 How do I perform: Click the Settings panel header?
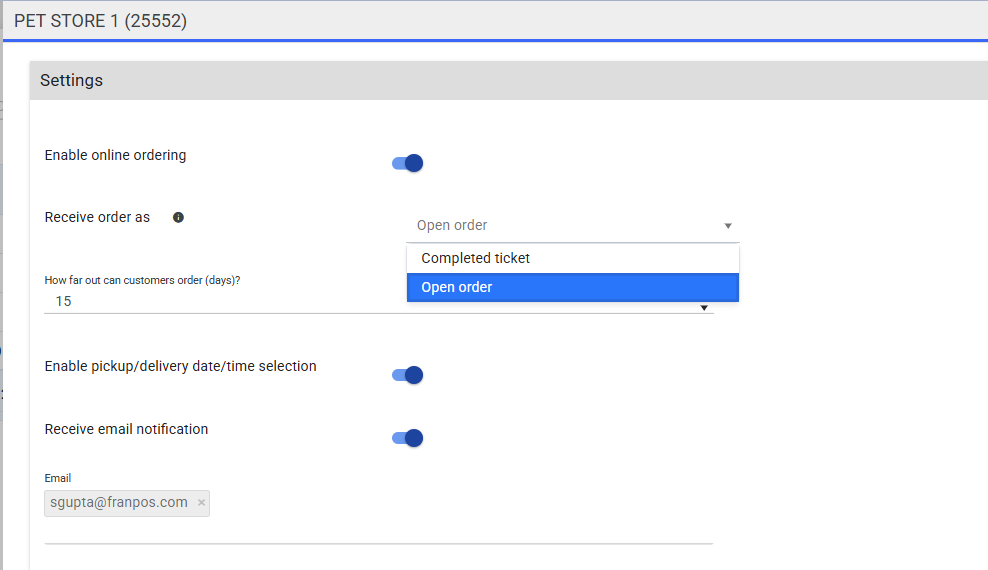click(x=72, y=80)
